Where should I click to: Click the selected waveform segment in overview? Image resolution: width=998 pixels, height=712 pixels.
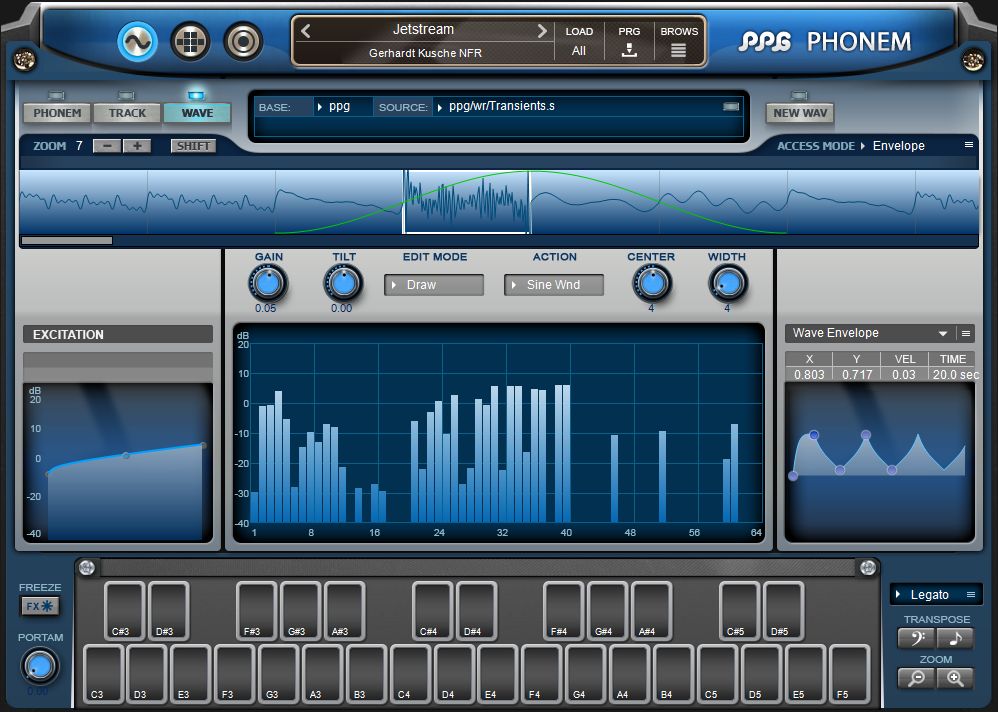point(467,202)
